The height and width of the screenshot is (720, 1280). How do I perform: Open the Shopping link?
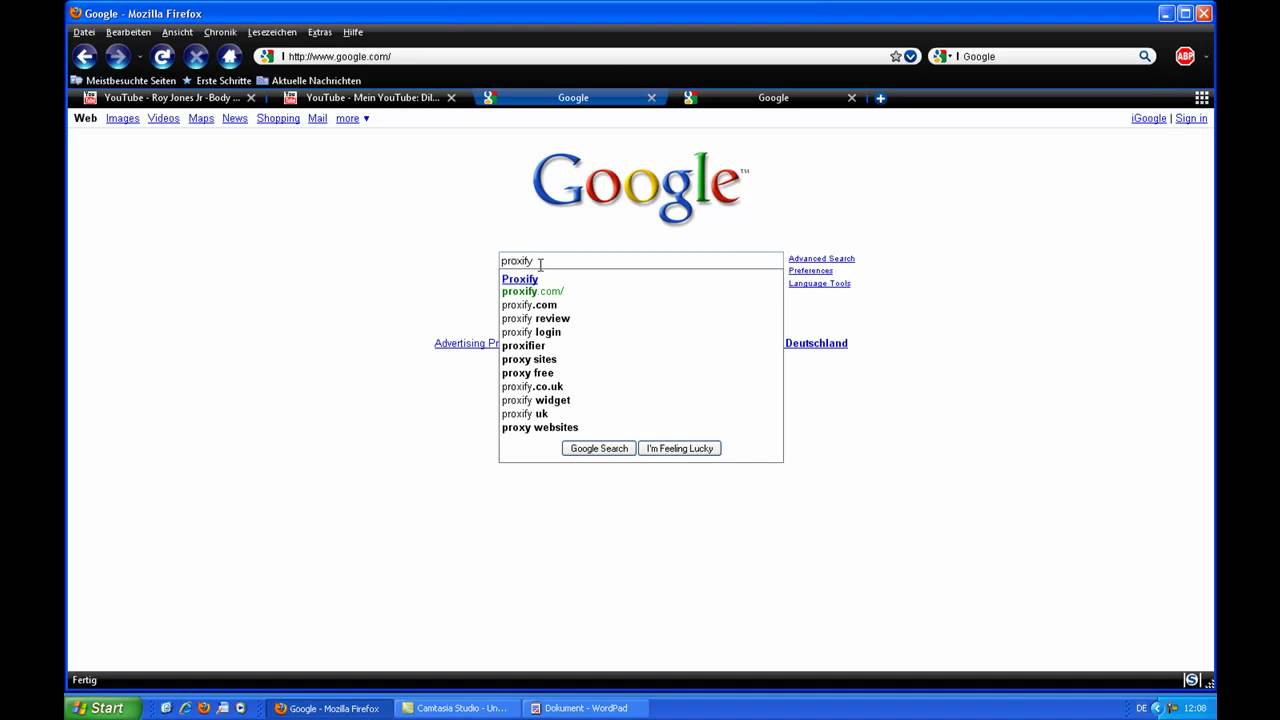tap(278, 118)
